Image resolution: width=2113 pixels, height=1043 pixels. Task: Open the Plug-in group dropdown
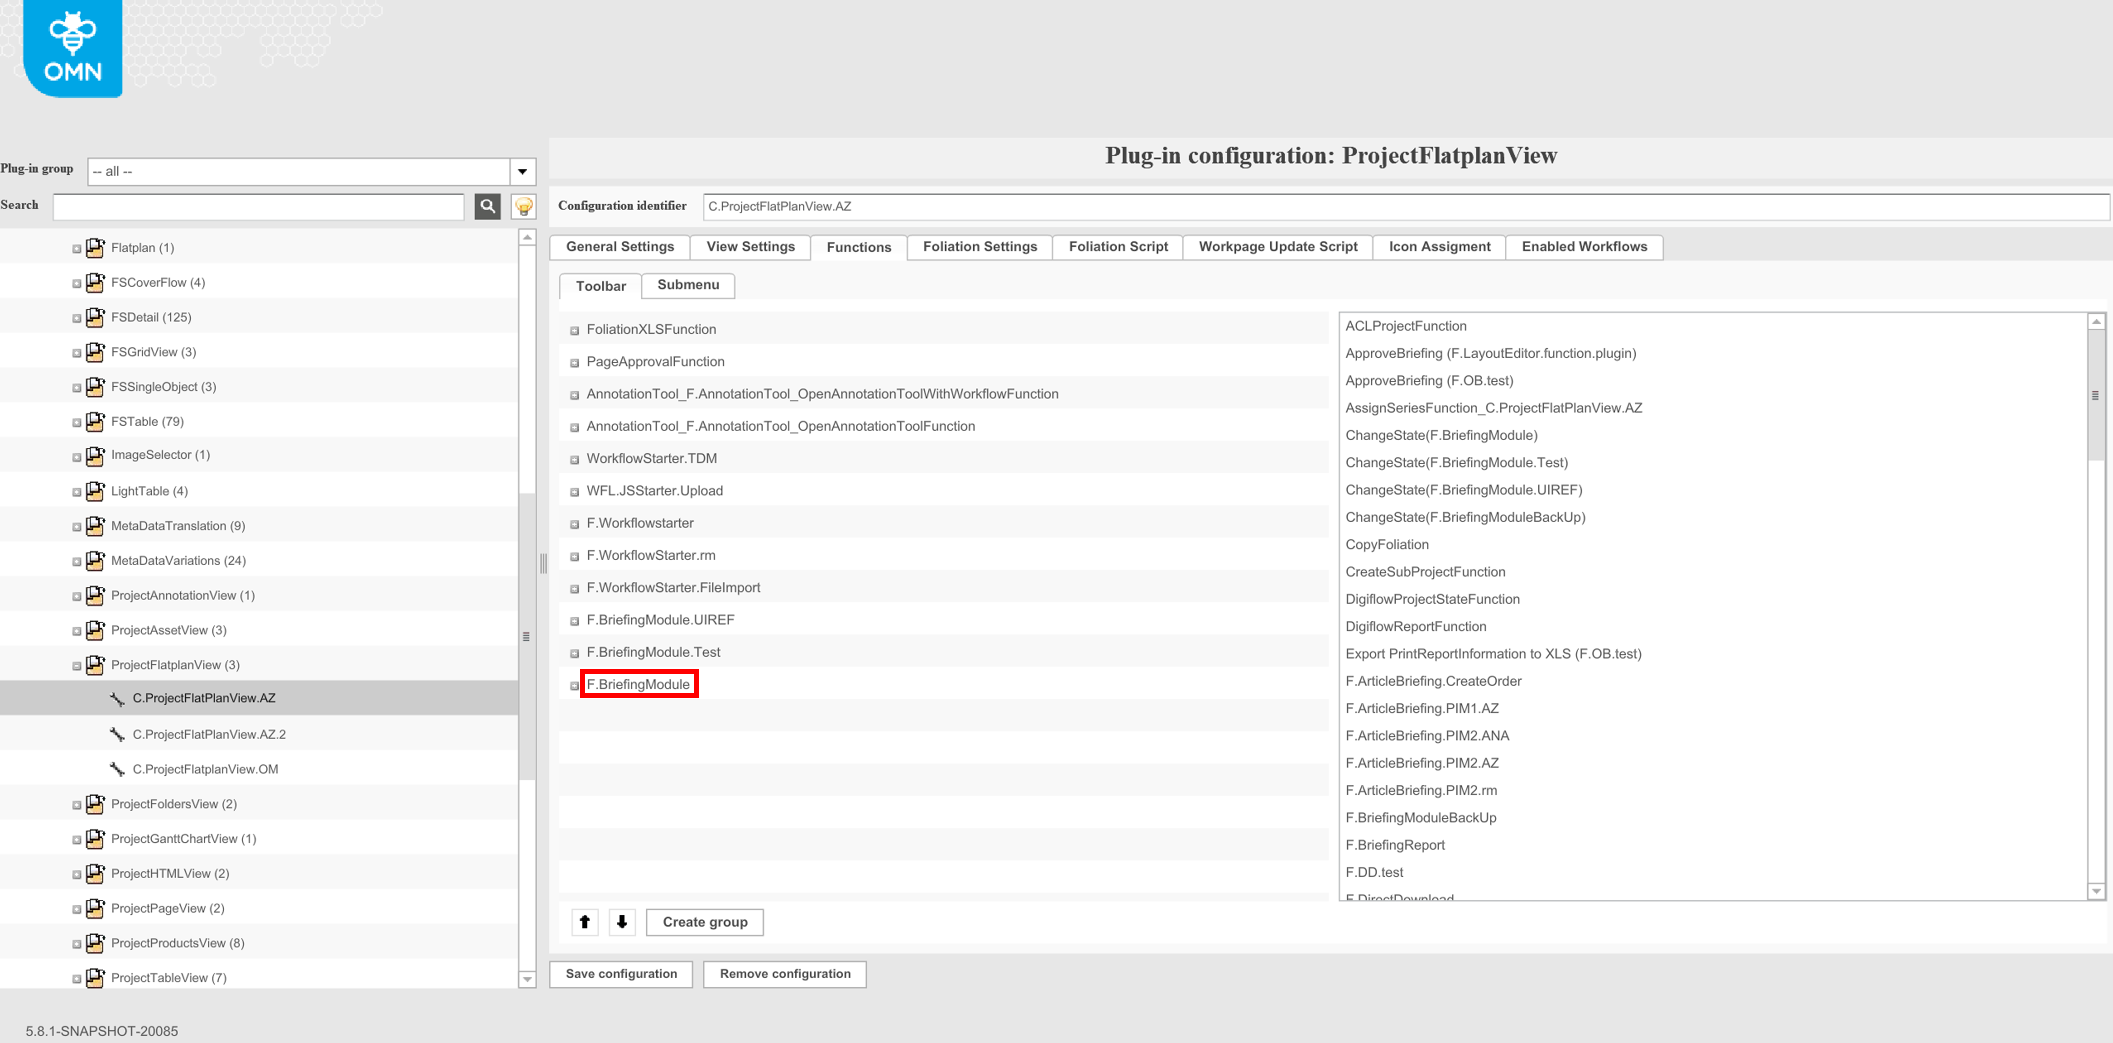[522, 171]
